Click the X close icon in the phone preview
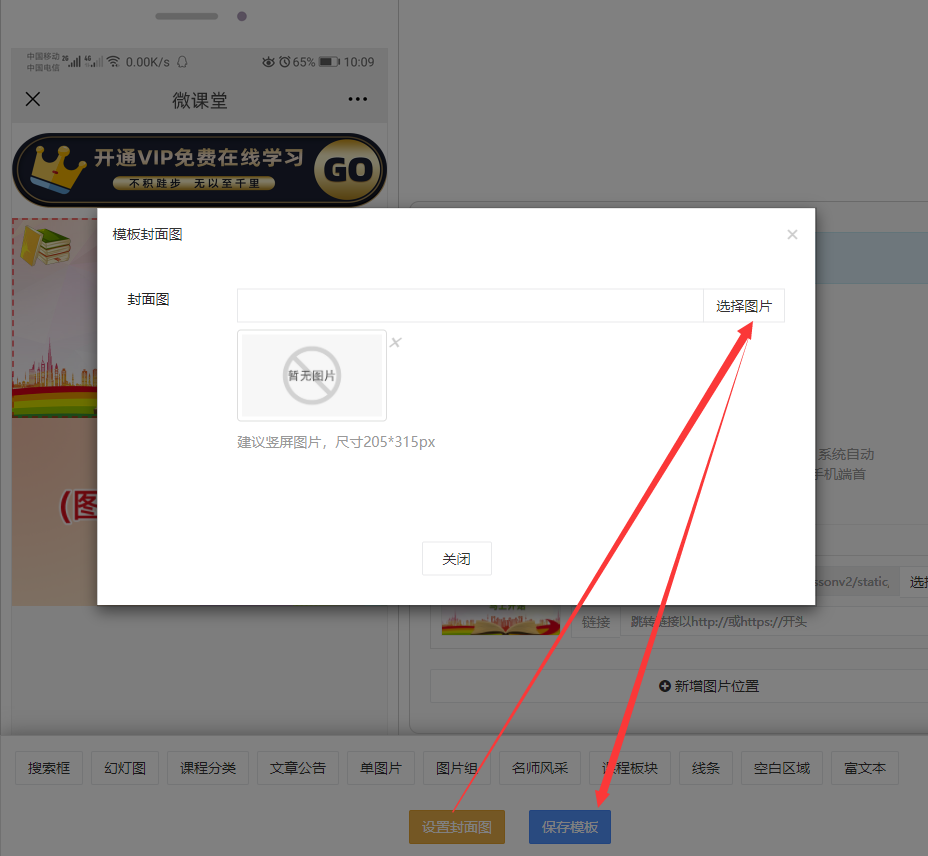Viewport: 928px width, 856px height. 33,99
